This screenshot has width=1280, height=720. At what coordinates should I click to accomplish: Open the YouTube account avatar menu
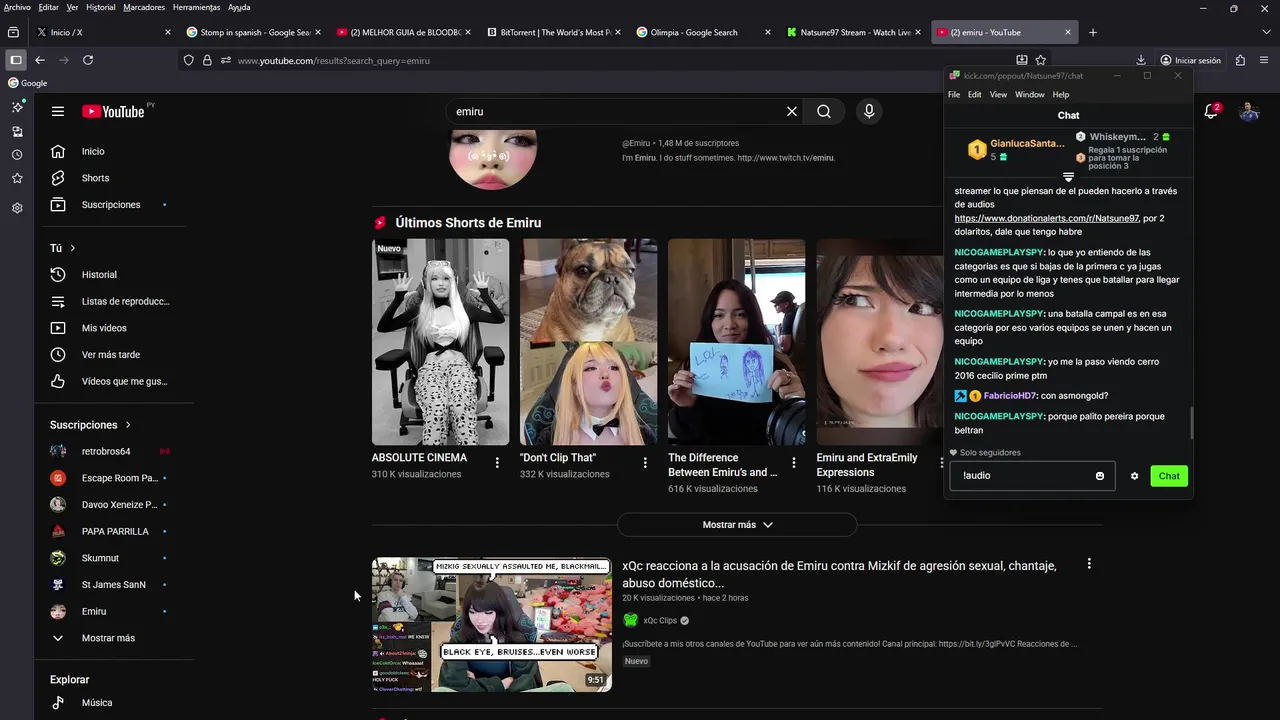click(1249, 112)
